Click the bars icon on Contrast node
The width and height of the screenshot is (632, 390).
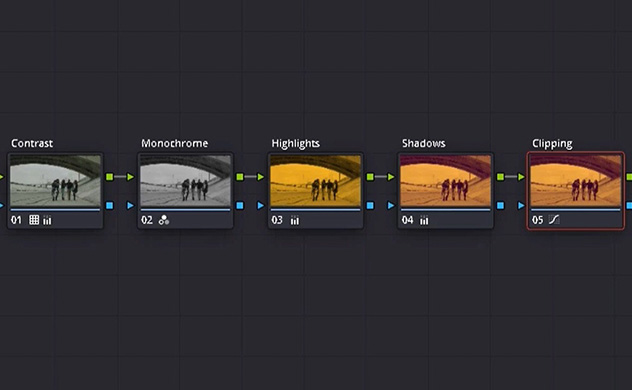[47, 220]
